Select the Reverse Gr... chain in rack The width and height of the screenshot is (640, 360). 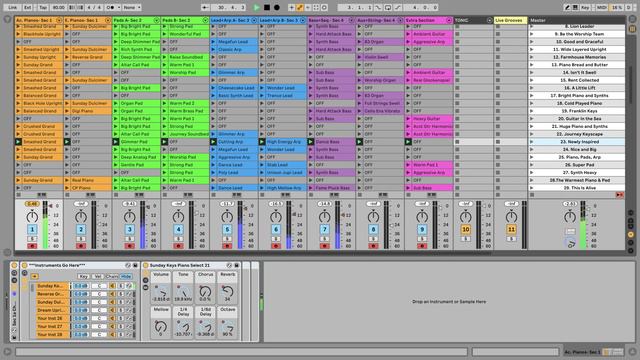[x=51, y=294]
